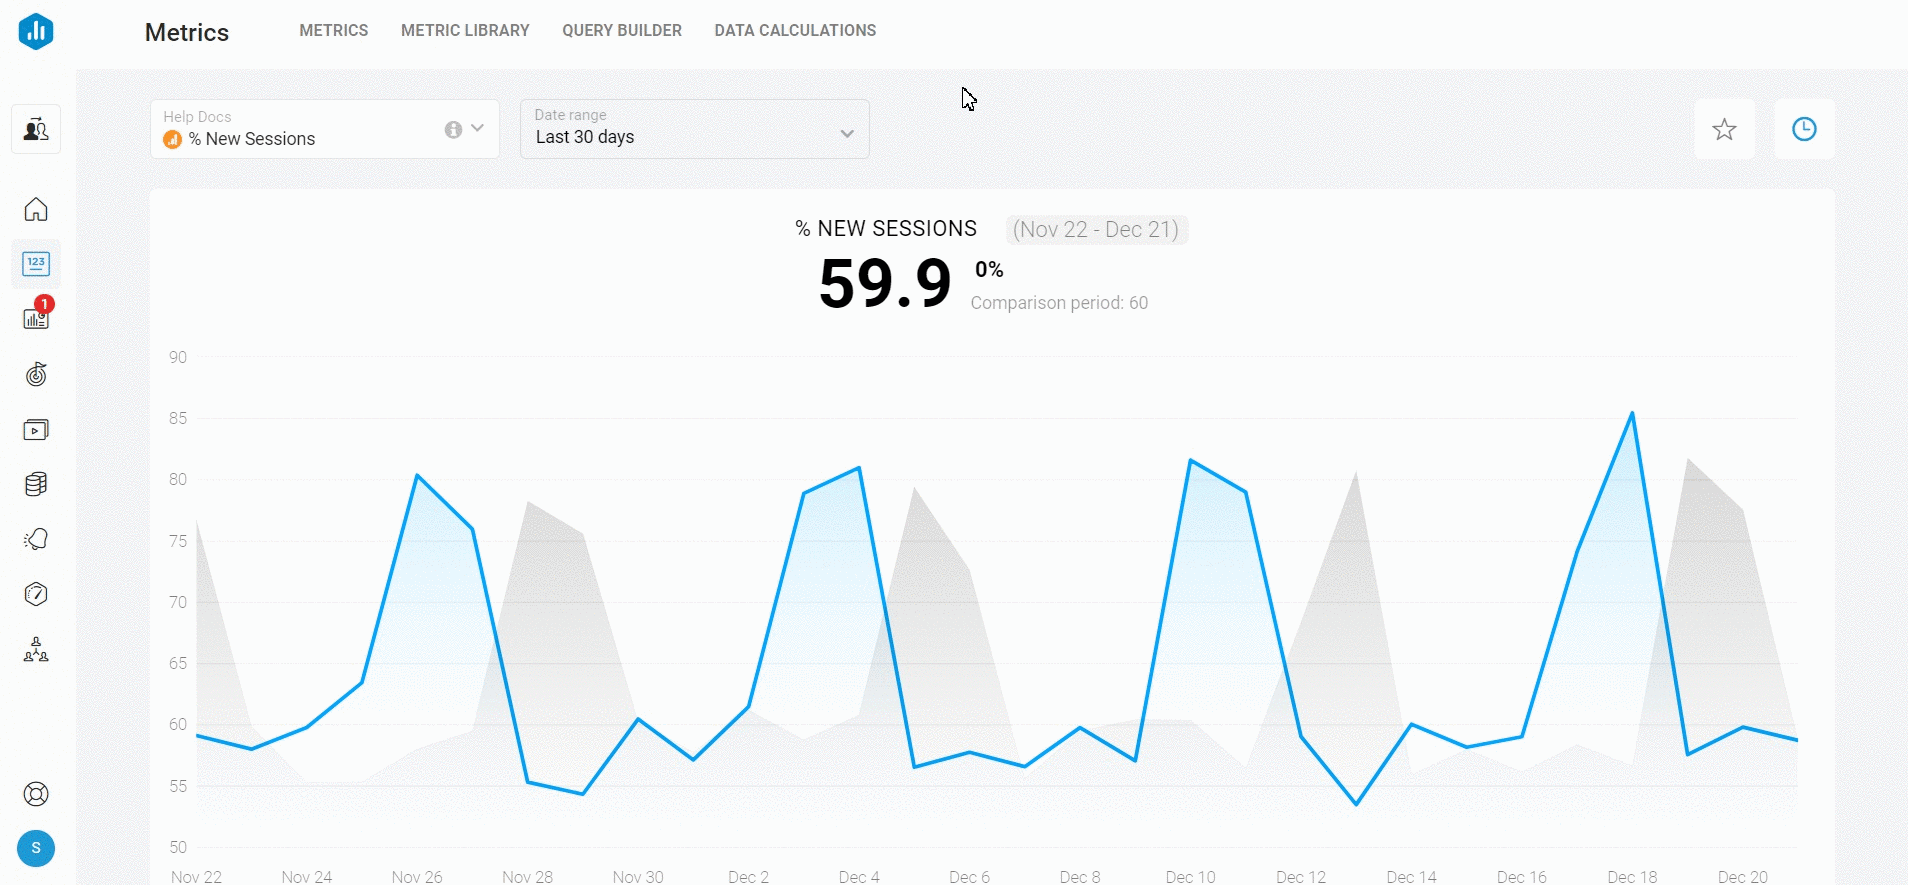Open the play-button presentation icon in sidebar
1908x885 pixels.
point(36,430)
